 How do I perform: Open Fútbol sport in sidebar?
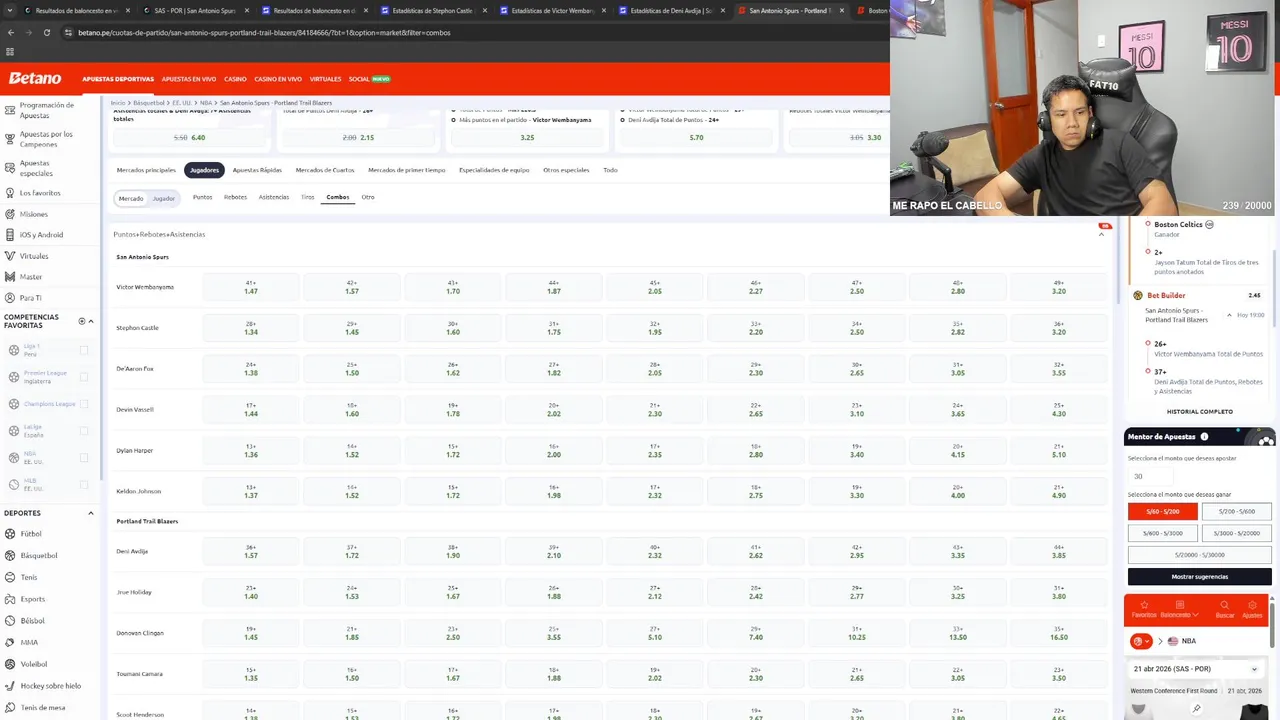coord(31,534)
